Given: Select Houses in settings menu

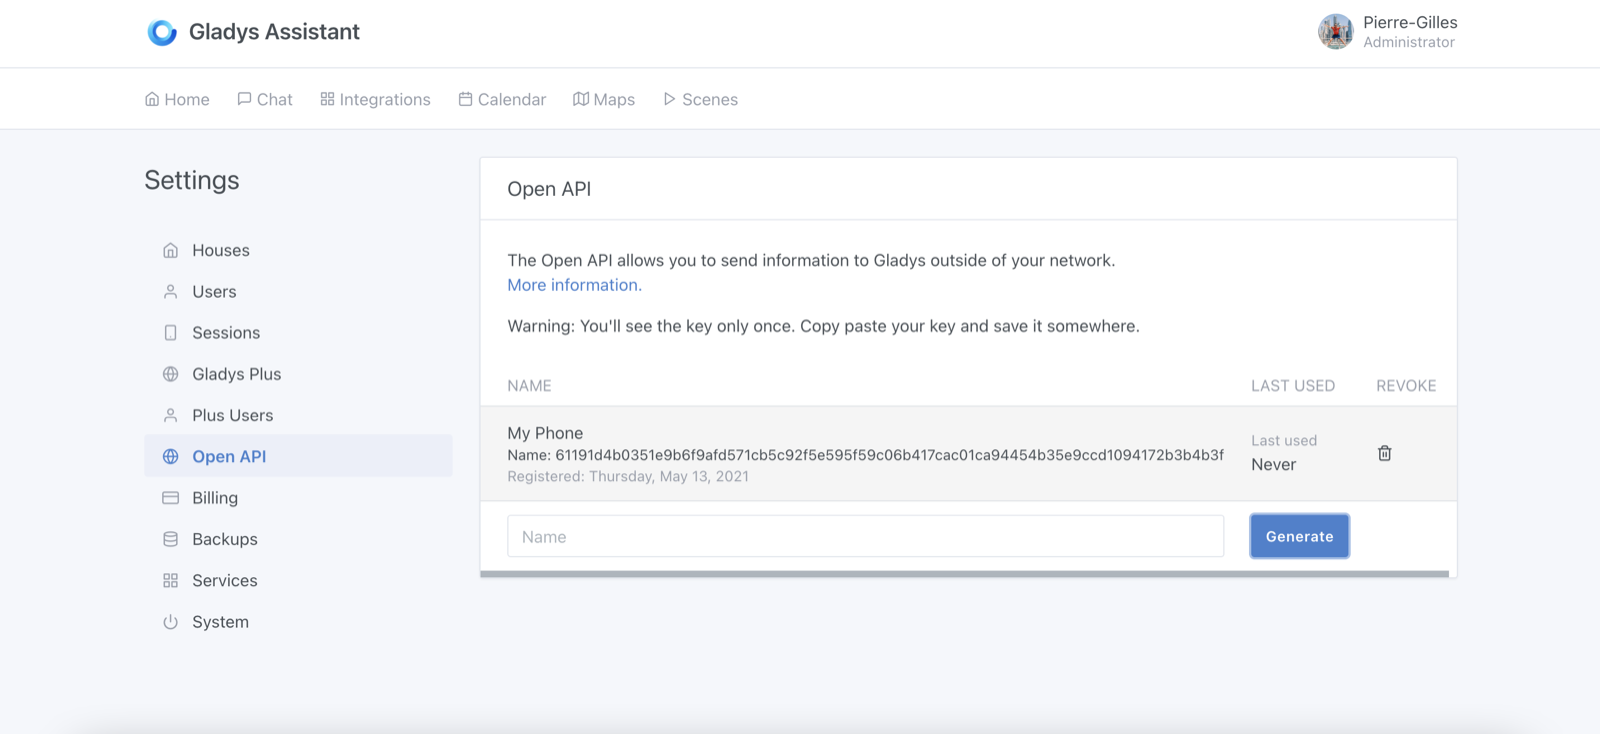Looking at the screenshot, I should [x=298, y=250].
